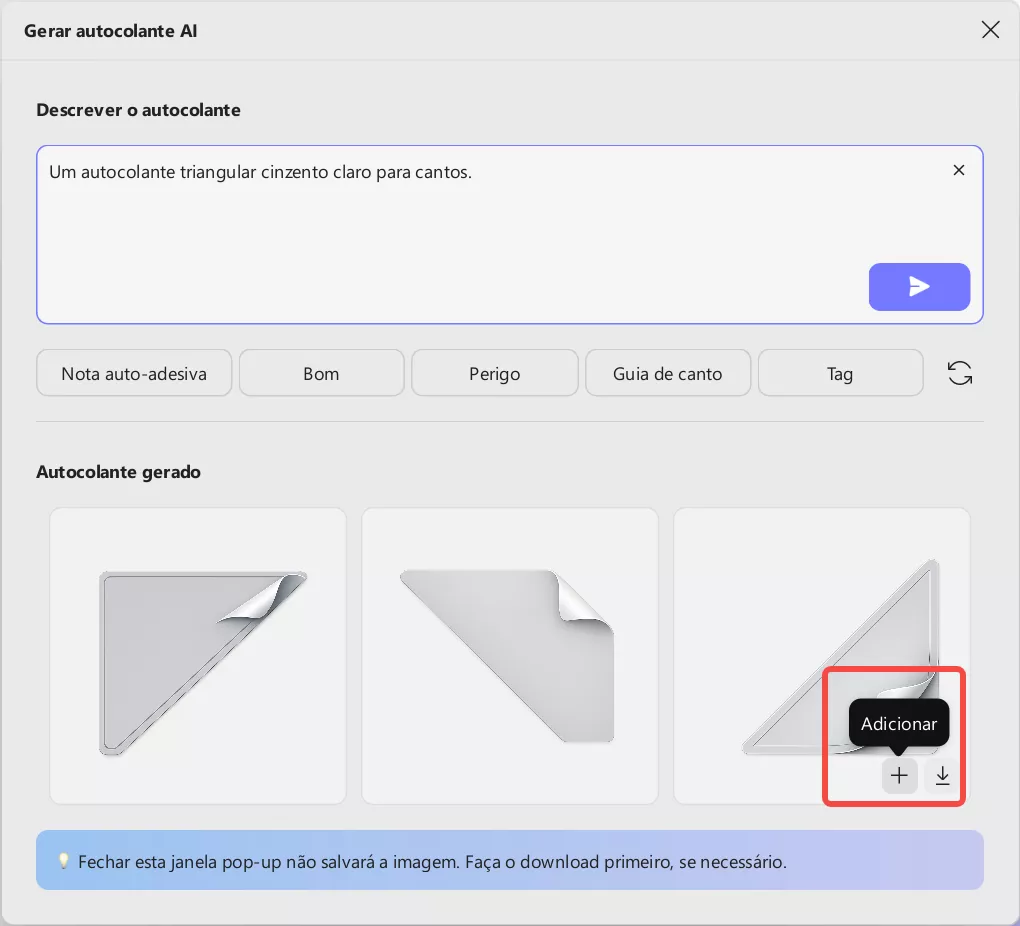Choose the Perigo suggestion

[494, 373]
